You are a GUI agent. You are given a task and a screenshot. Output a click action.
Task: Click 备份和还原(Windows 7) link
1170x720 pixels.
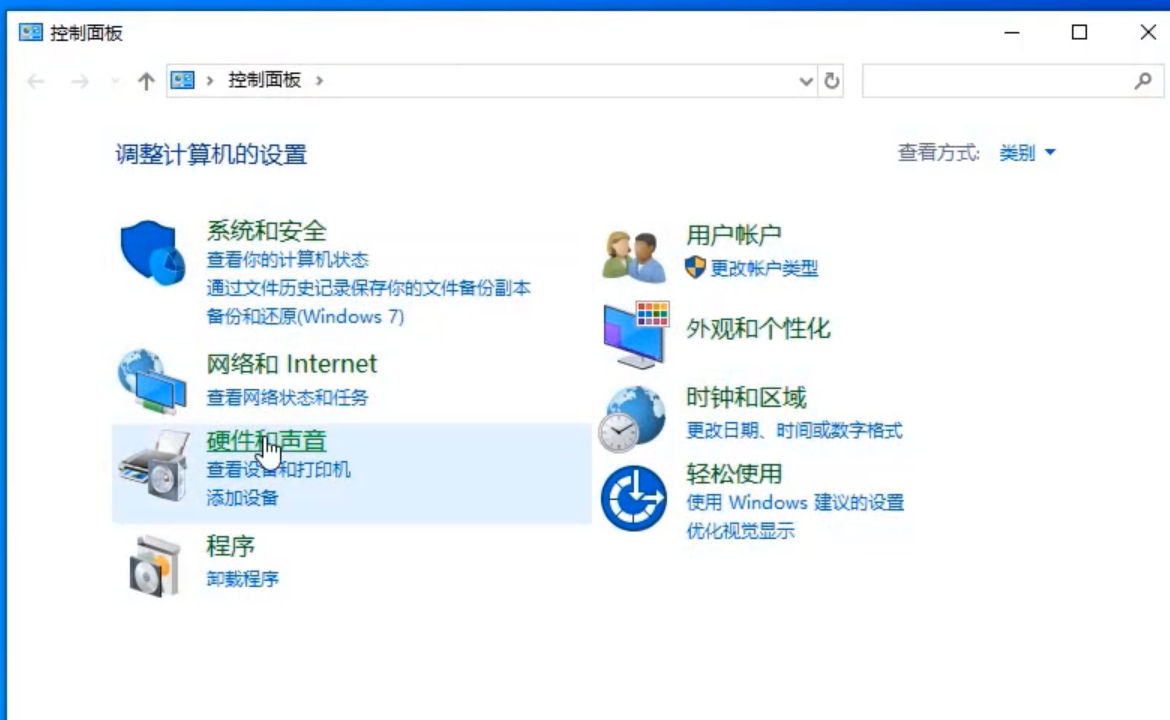click(305, 316)
